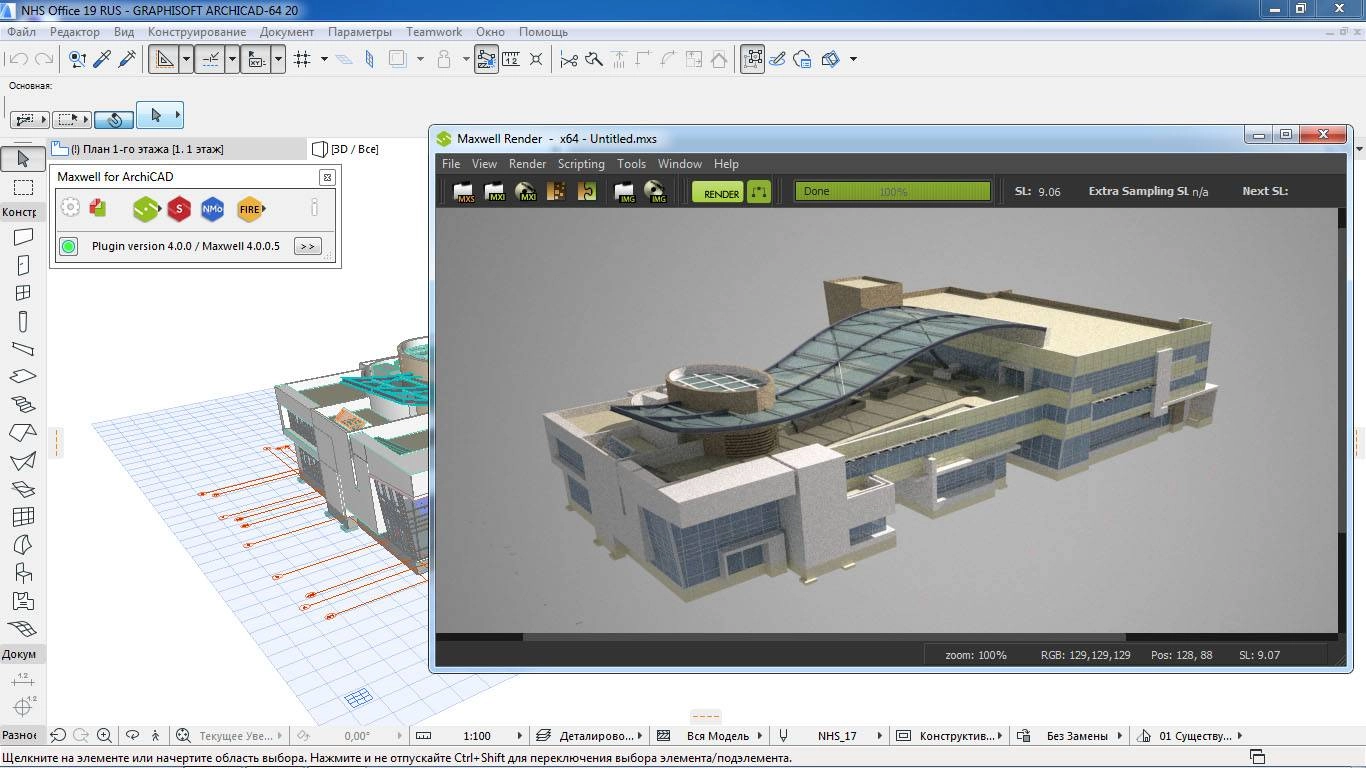Close the Maxwell for ArchiCAD panel
Image resolution: width=1366 pixels, height=768 pixels.
click(326, 177)
